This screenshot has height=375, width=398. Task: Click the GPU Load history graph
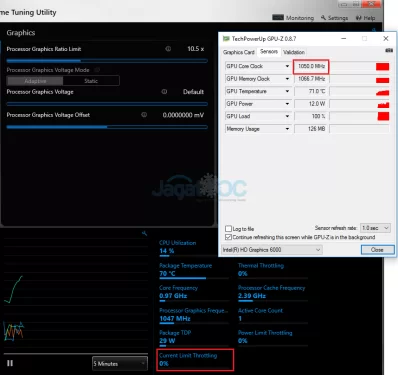coord(359,116)
